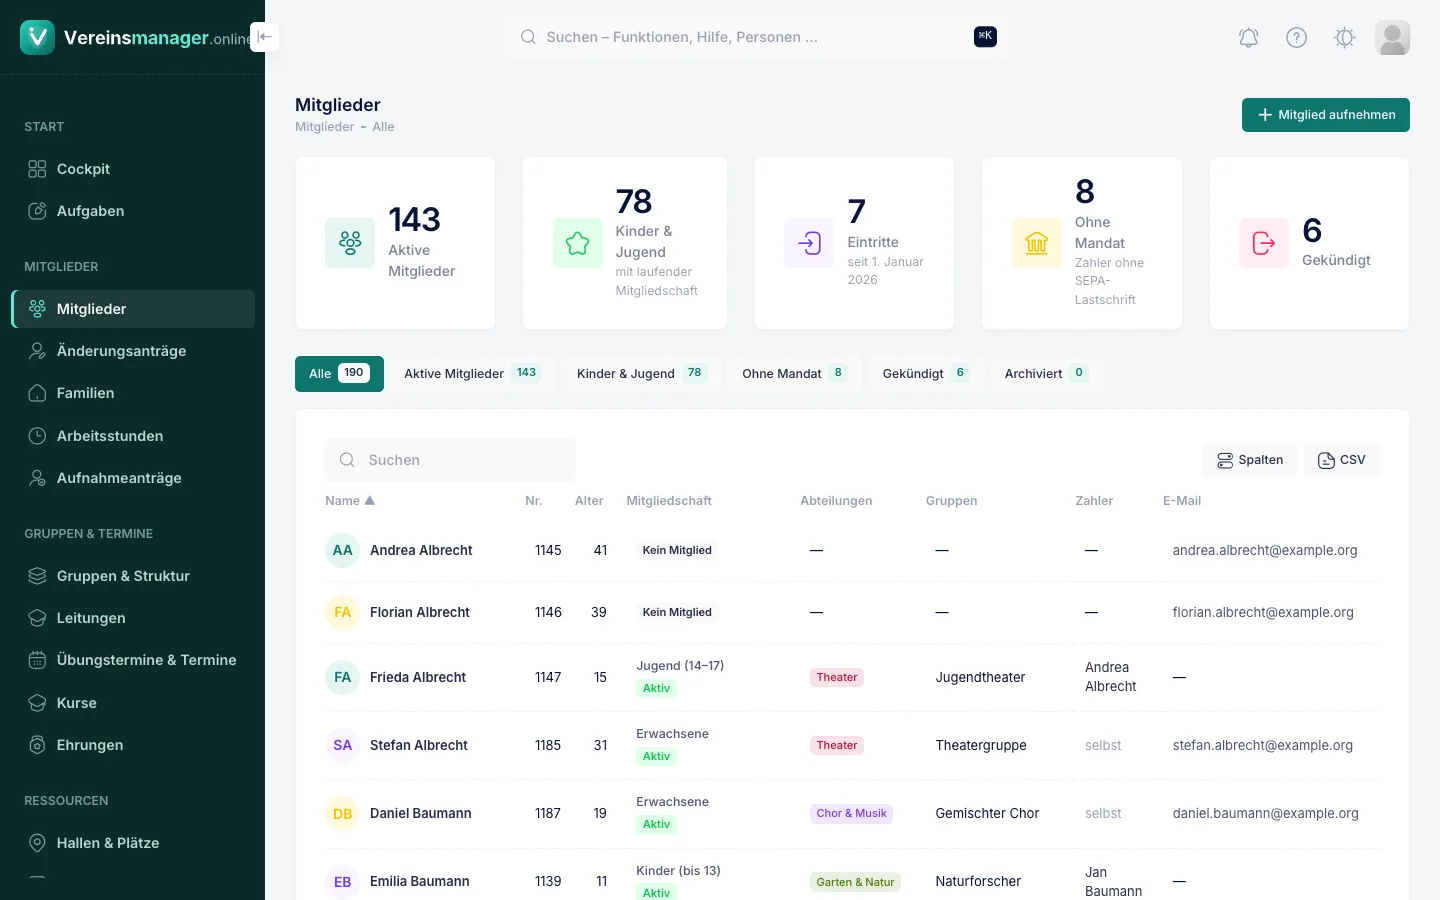Open Gruppen & Struktur
The image size is (1440, 900).
coord(133,576)
